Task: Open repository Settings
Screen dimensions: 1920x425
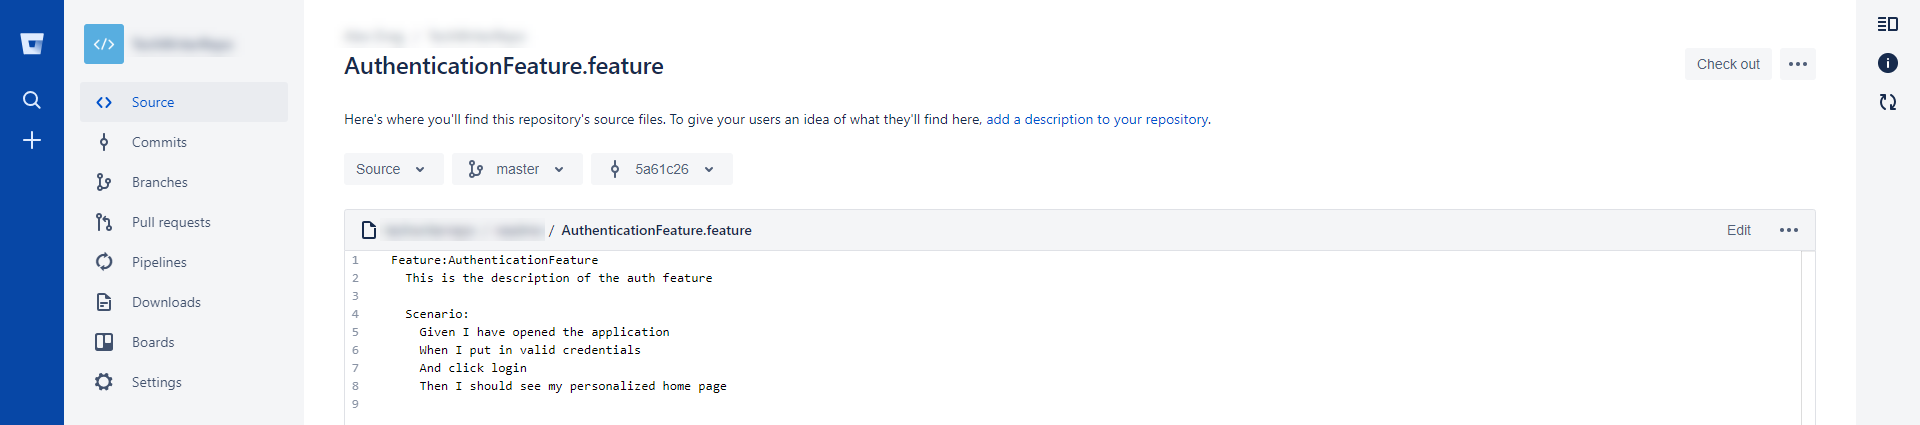Action: click(x=157, y=382)
